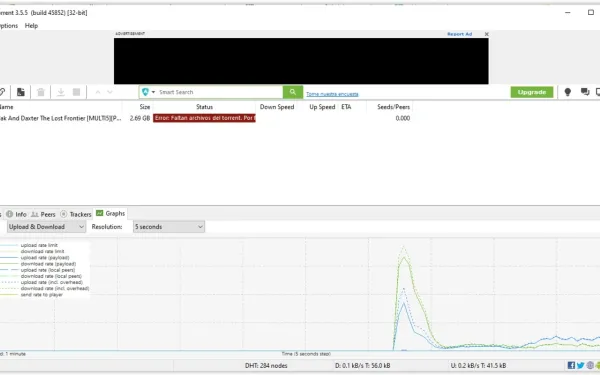This screenshot has height=375, width=600.
Task: Sort by the ETA column header
Action: [346, 107]
